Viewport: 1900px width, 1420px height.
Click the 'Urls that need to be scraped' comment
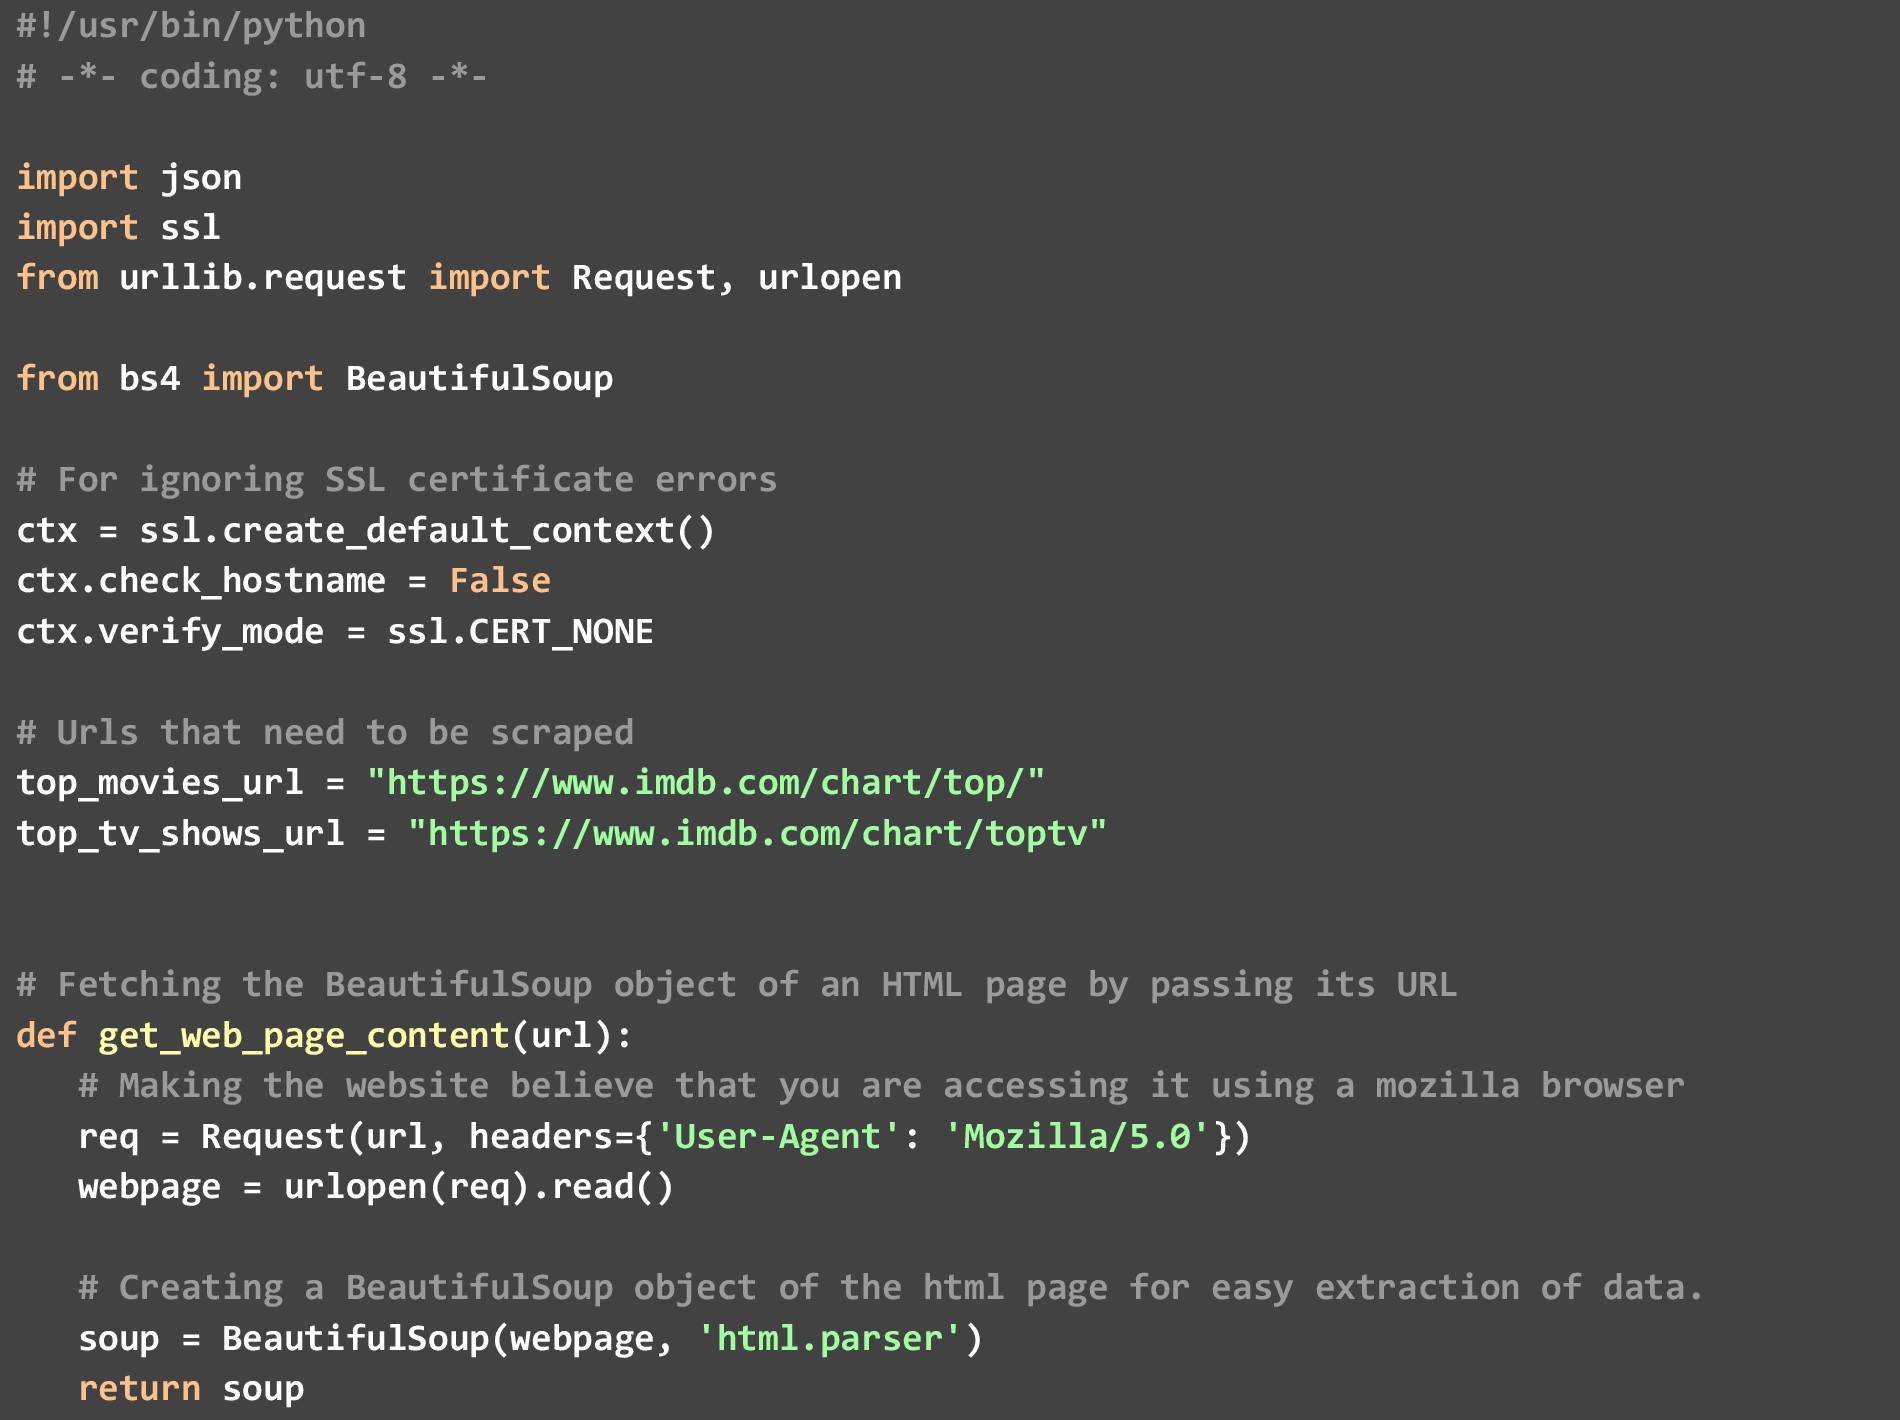coord(325,732)
